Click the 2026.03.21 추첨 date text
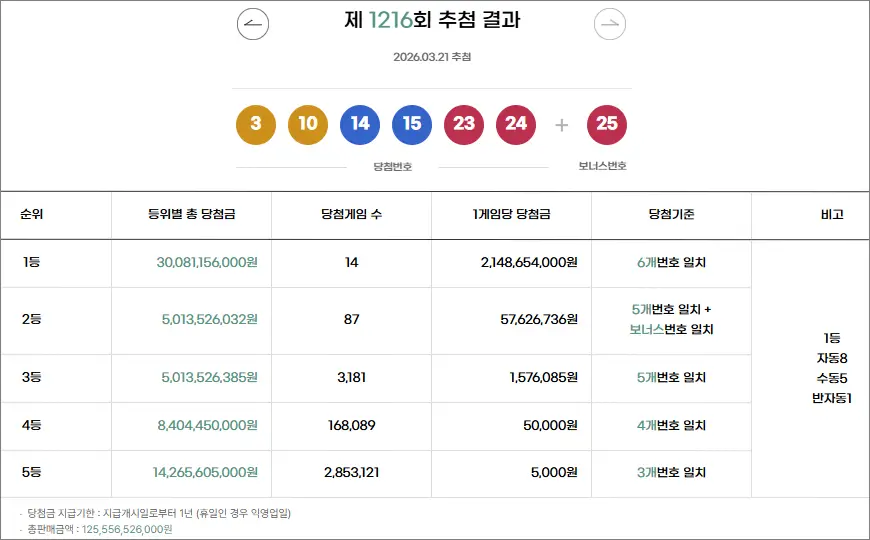870x540 pixels. coord(432,57)
